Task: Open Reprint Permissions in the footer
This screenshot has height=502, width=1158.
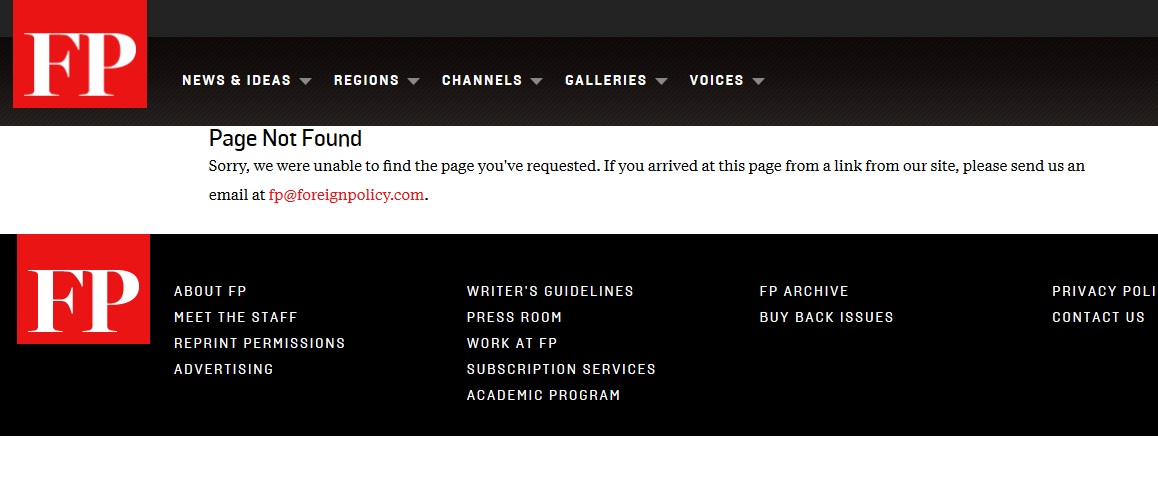Action: 259,343
